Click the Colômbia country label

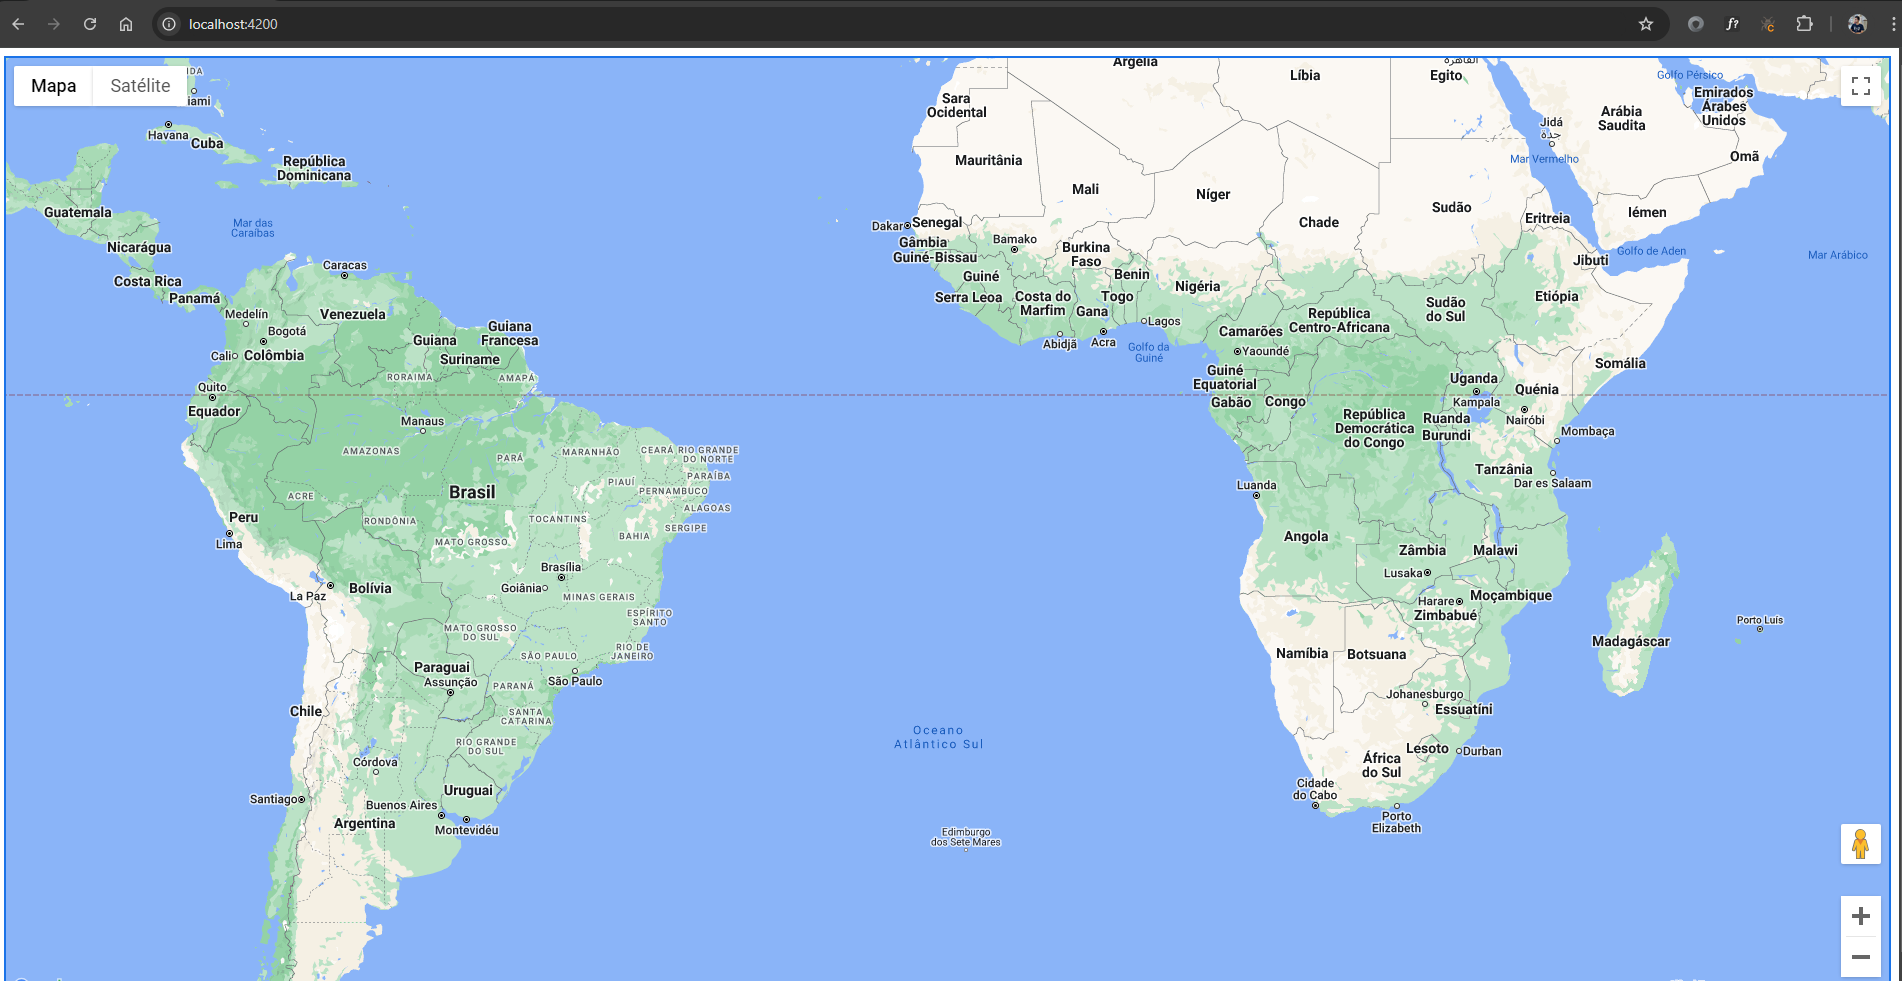[274, 355]
